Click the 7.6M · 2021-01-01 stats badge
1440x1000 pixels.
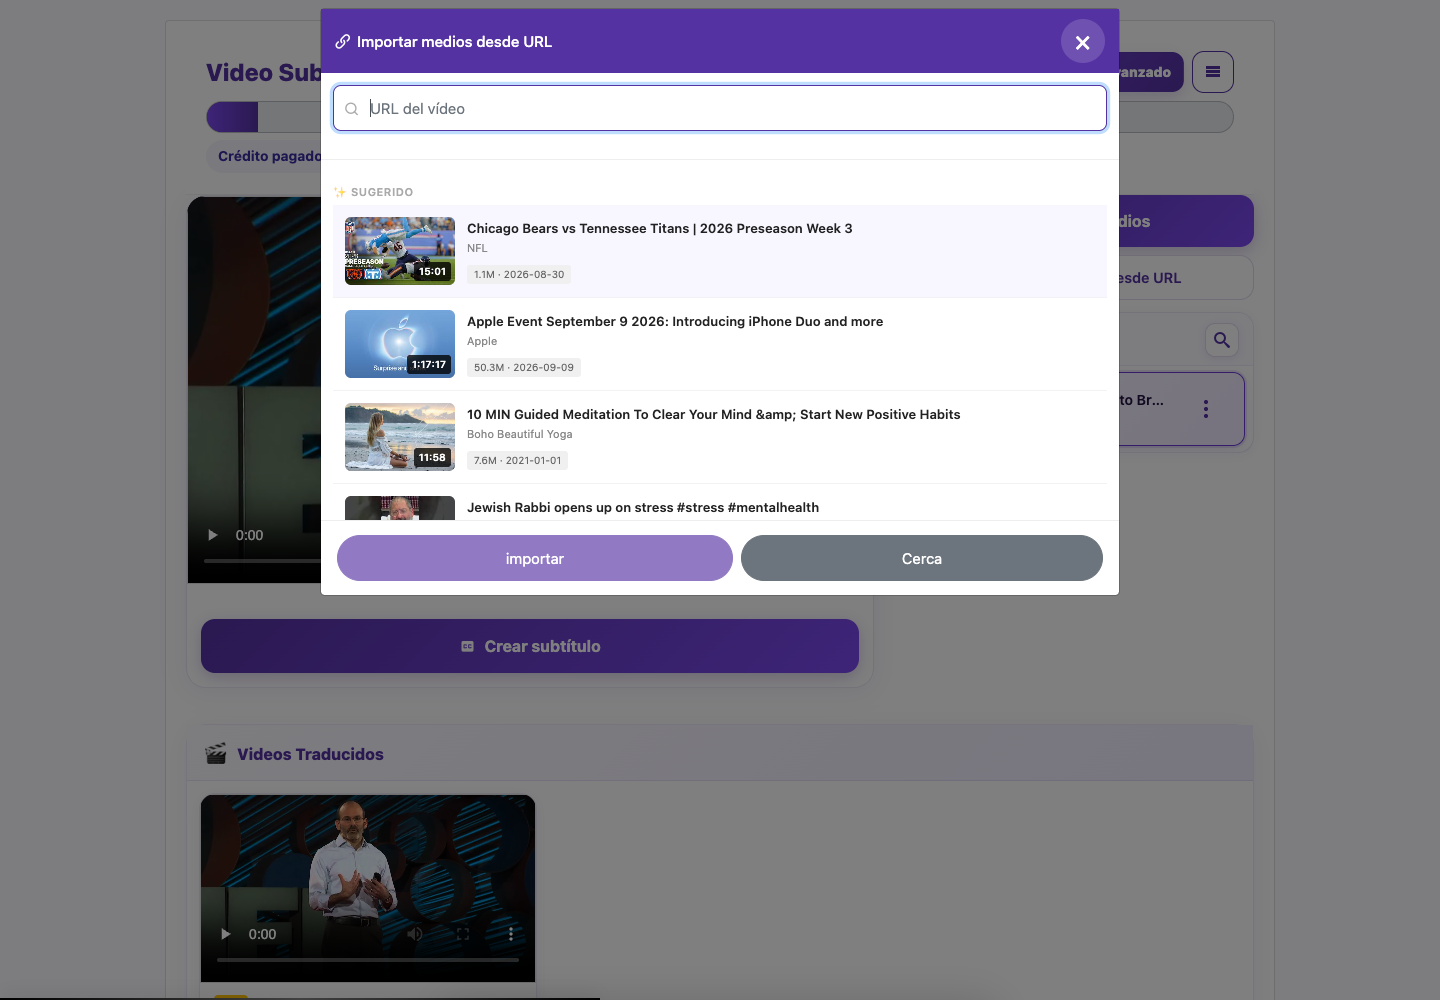[x=518, y=460]
